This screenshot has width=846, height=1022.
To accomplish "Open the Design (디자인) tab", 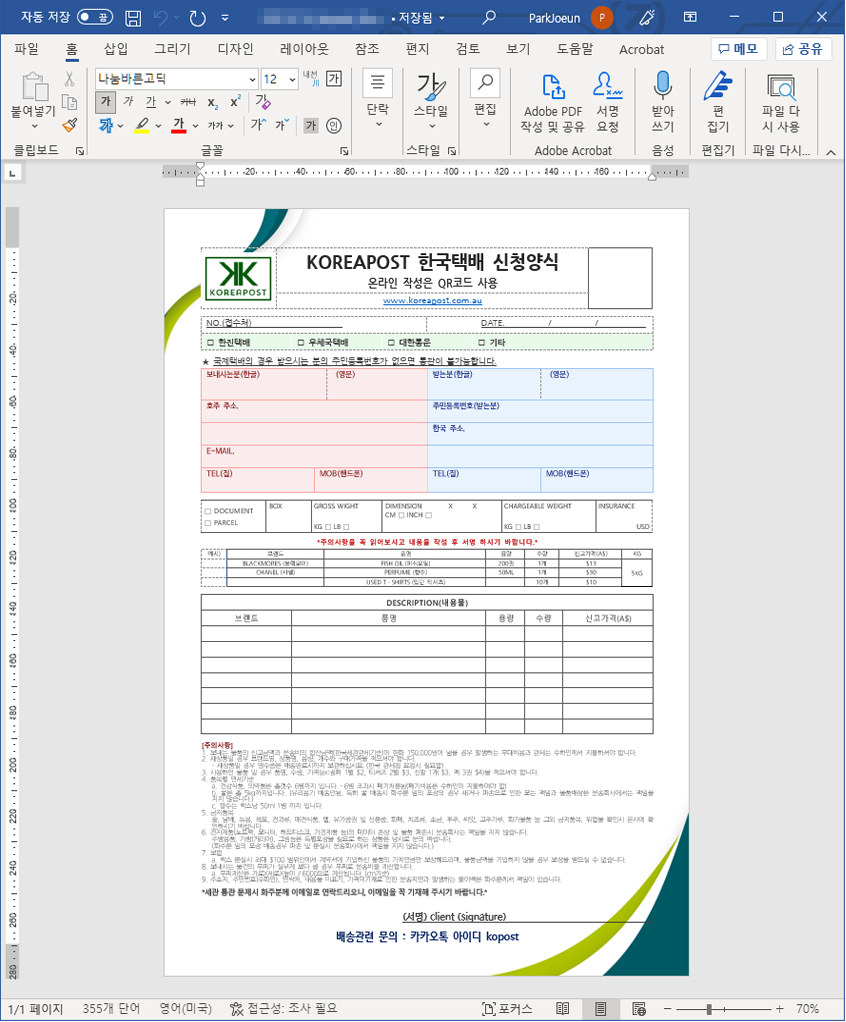I will [235, 49].
